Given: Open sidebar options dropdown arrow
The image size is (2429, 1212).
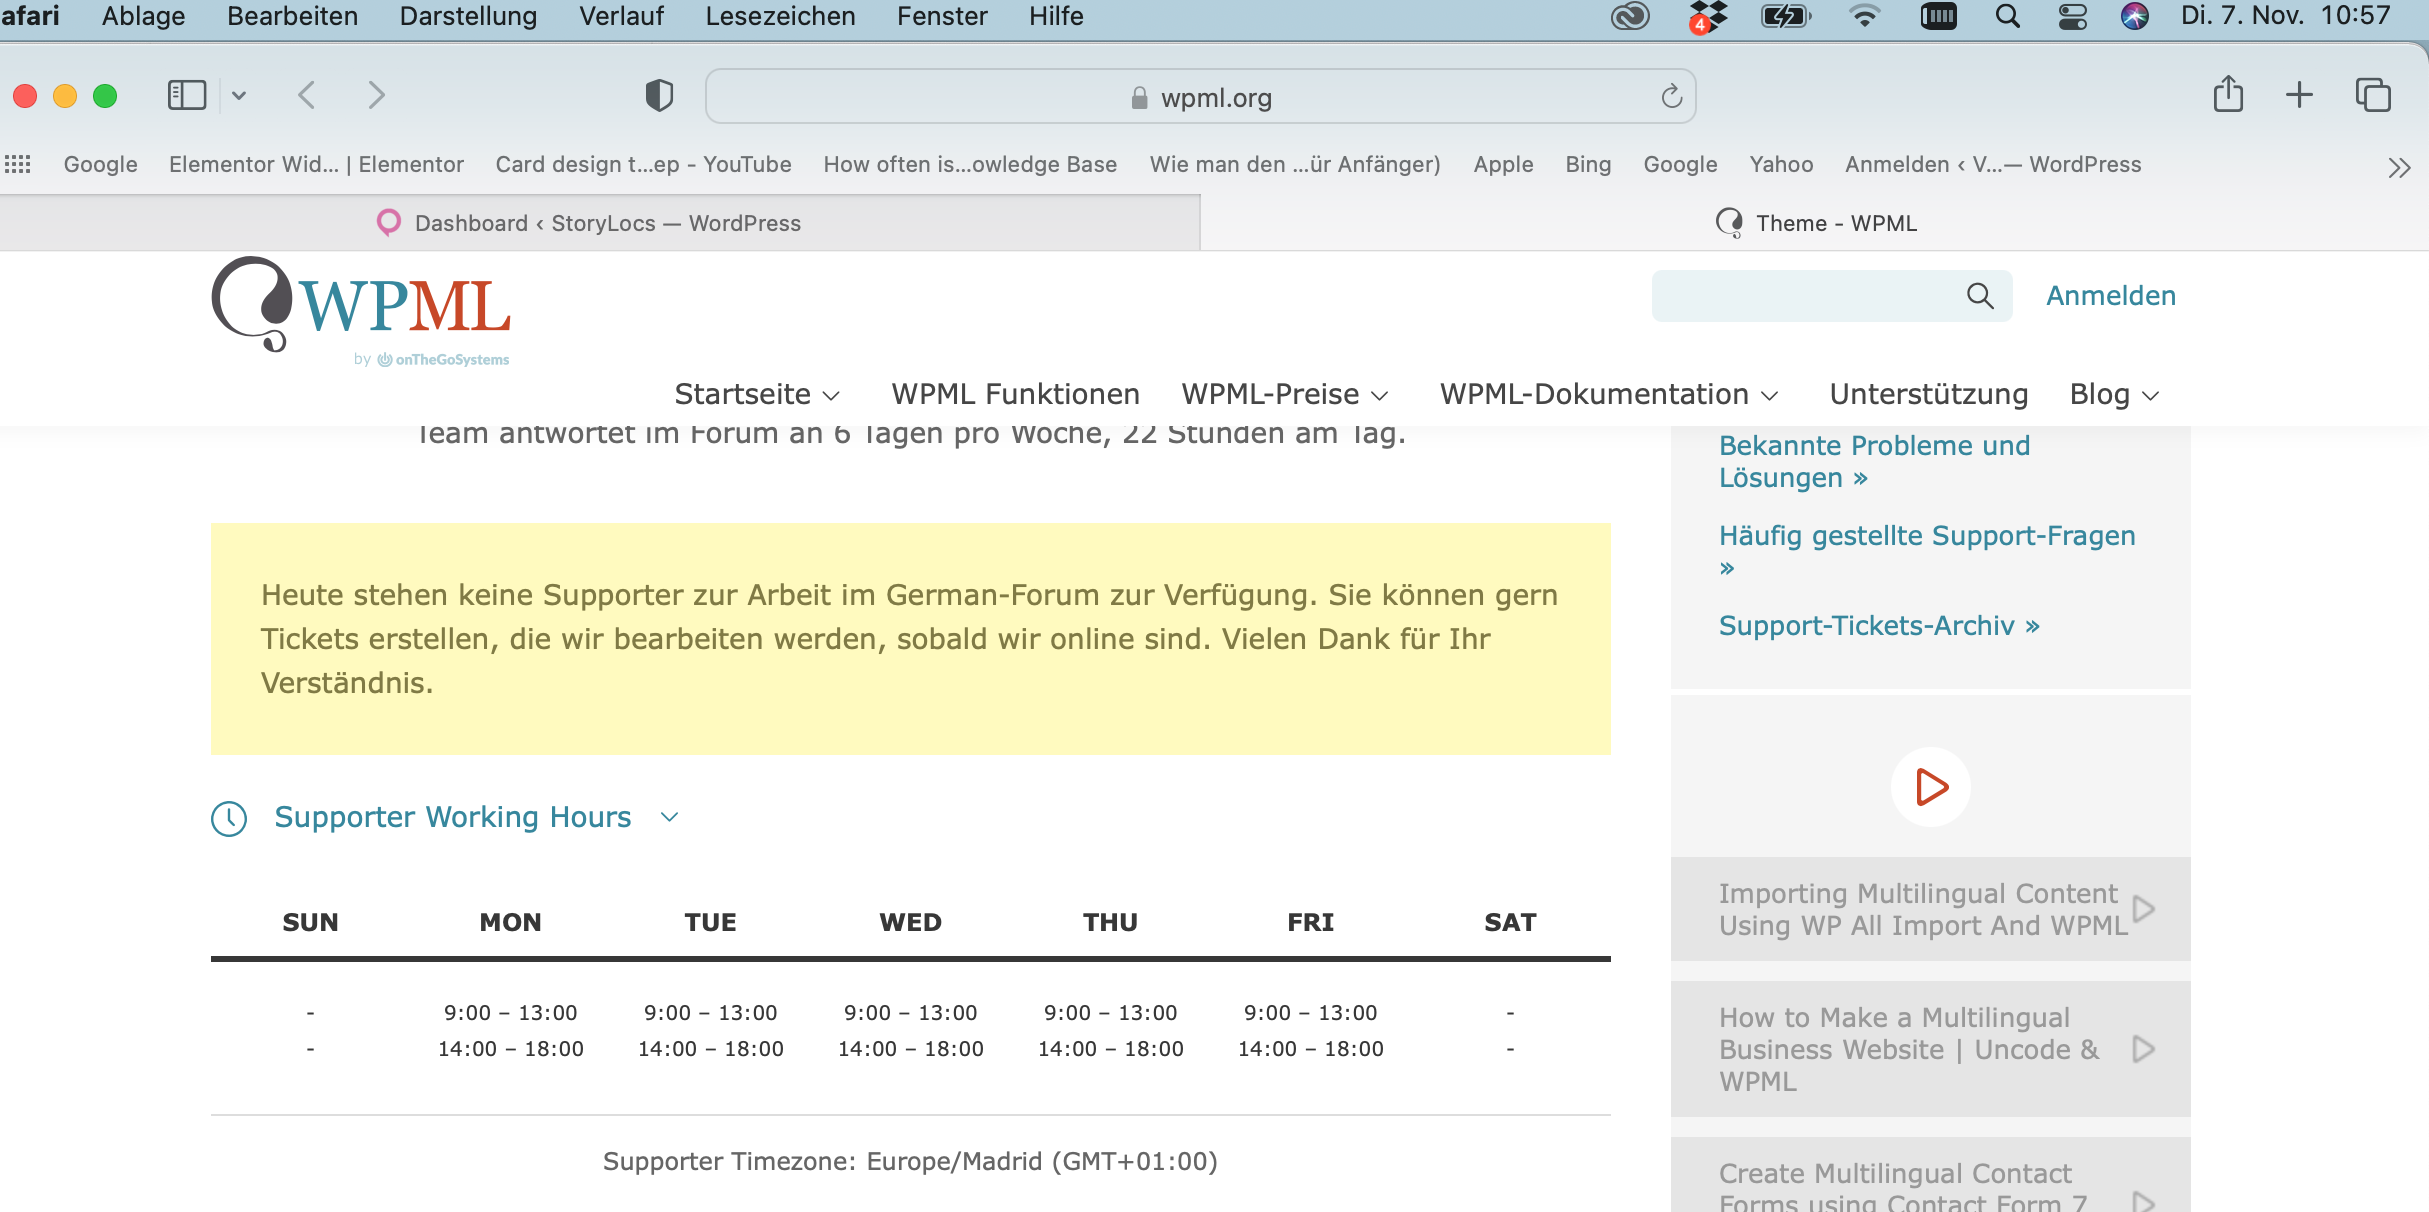Looking at the screenshot, I should tap(239, 96).
